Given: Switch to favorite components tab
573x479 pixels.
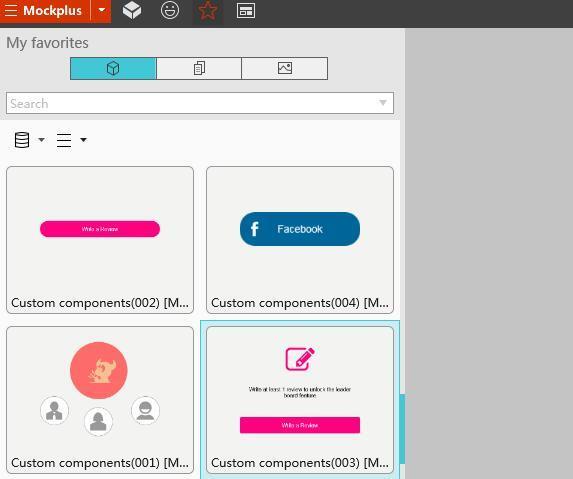Looking at the screenshot, I should 113,68.
